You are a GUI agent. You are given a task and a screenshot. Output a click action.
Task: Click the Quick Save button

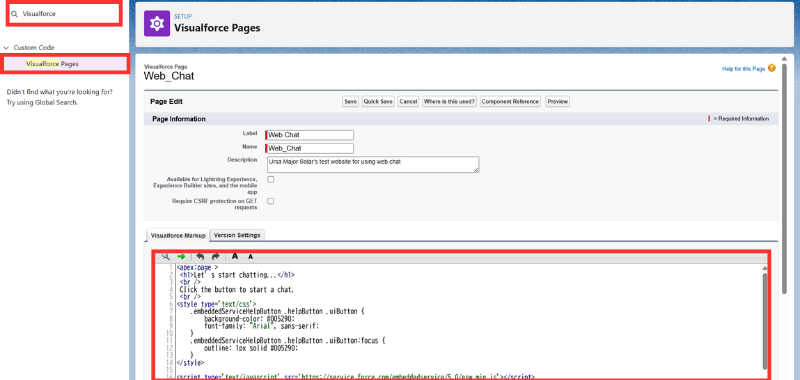click(378, 102)
